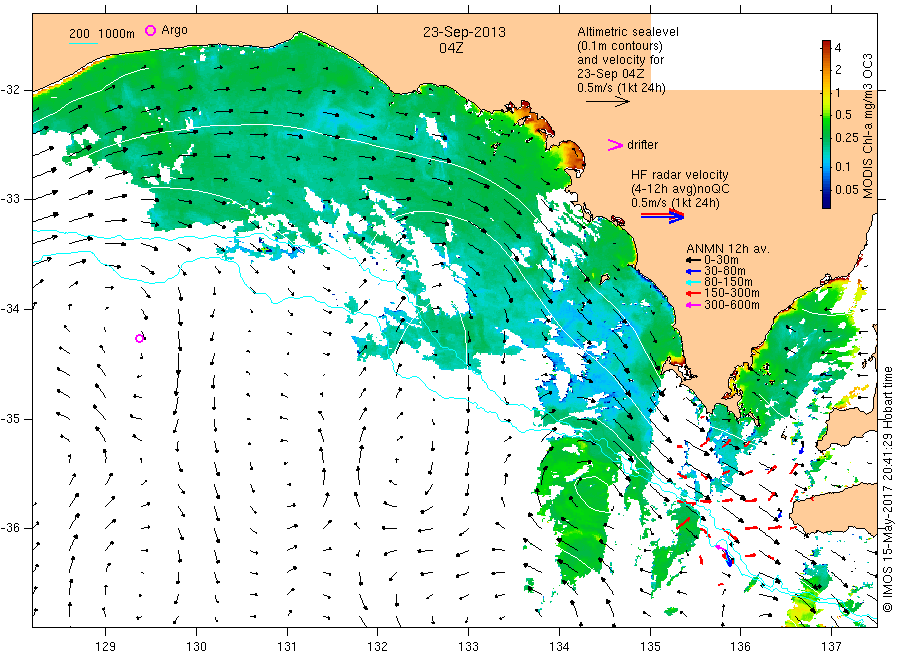Click the longitude axis label '135'

tap(650, 647)
